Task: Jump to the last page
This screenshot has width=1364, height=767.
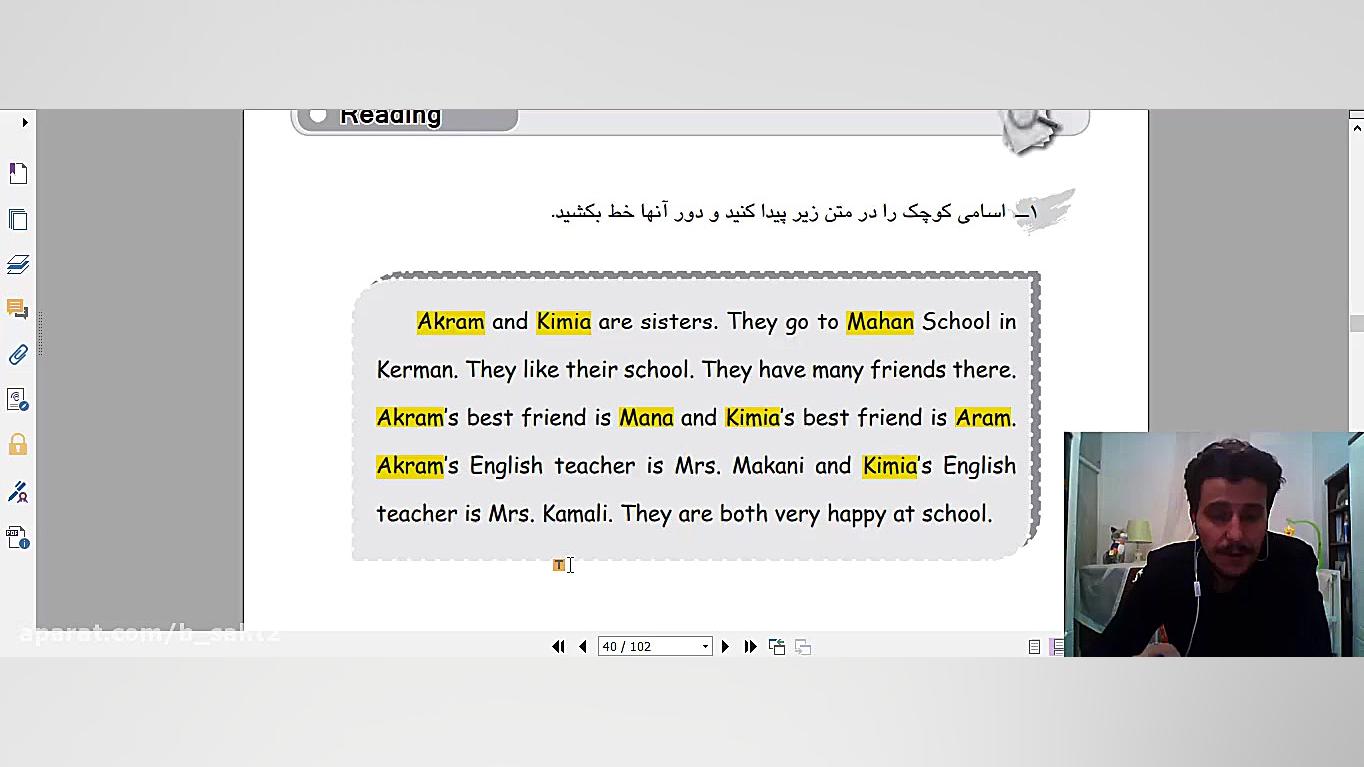Action: coord(750,647)
